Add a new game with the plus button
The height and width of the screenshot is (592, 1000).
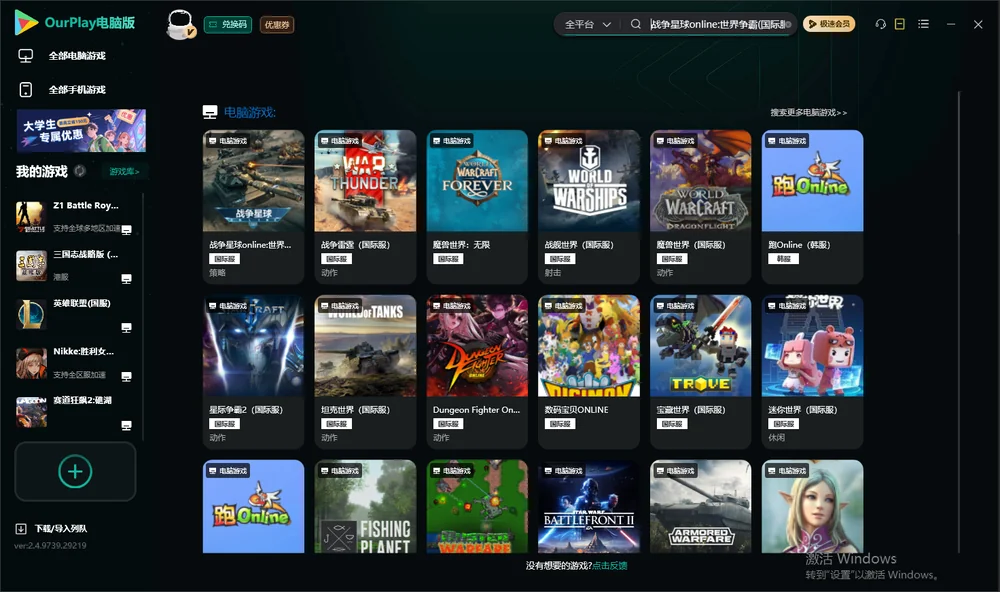75,471
